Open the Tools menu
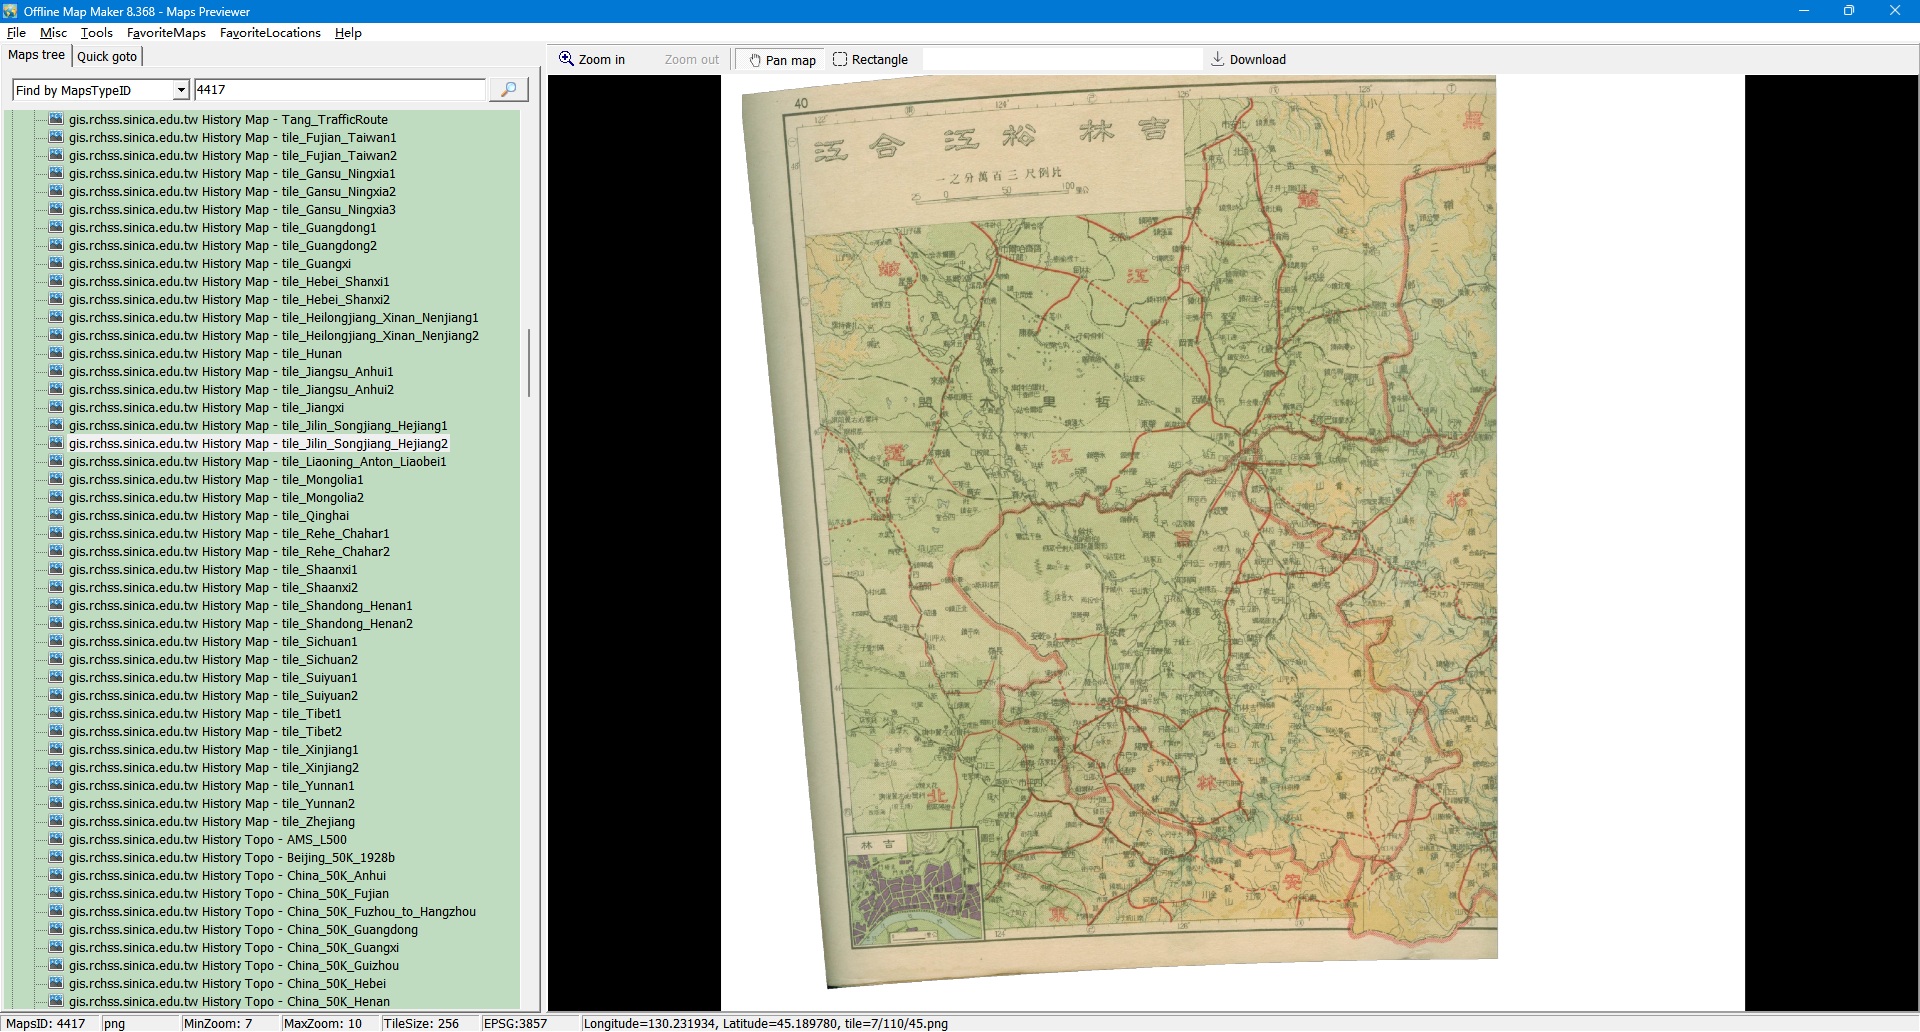This screenshot has width=1920, height=1032. (96, 33)
